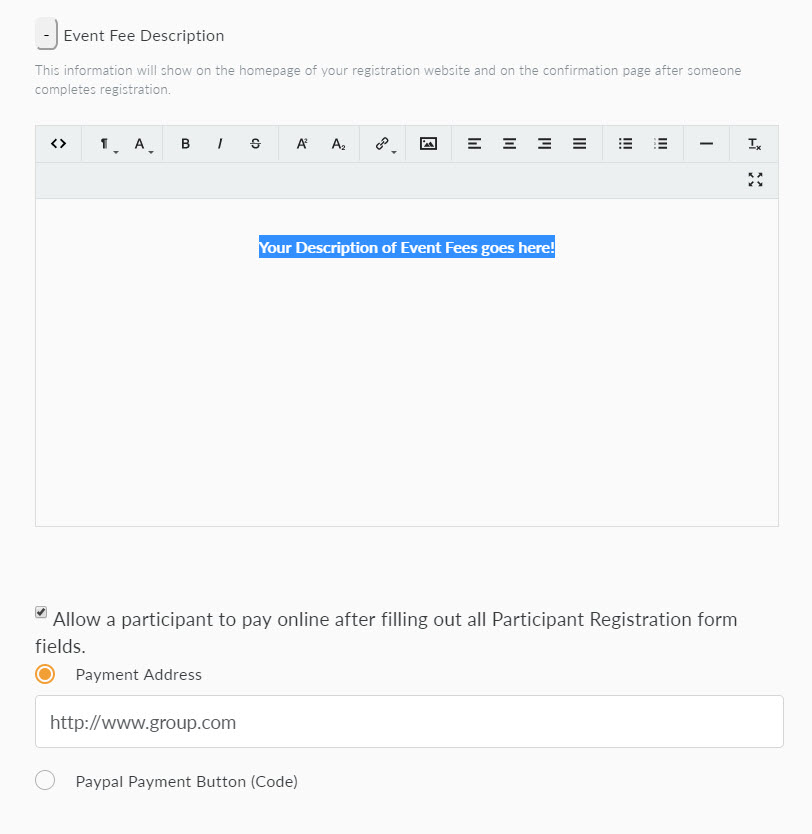Screen dimensions: 812x834
Task: Apply strikethrough to the selected text
Action: [x=256, y=144]
